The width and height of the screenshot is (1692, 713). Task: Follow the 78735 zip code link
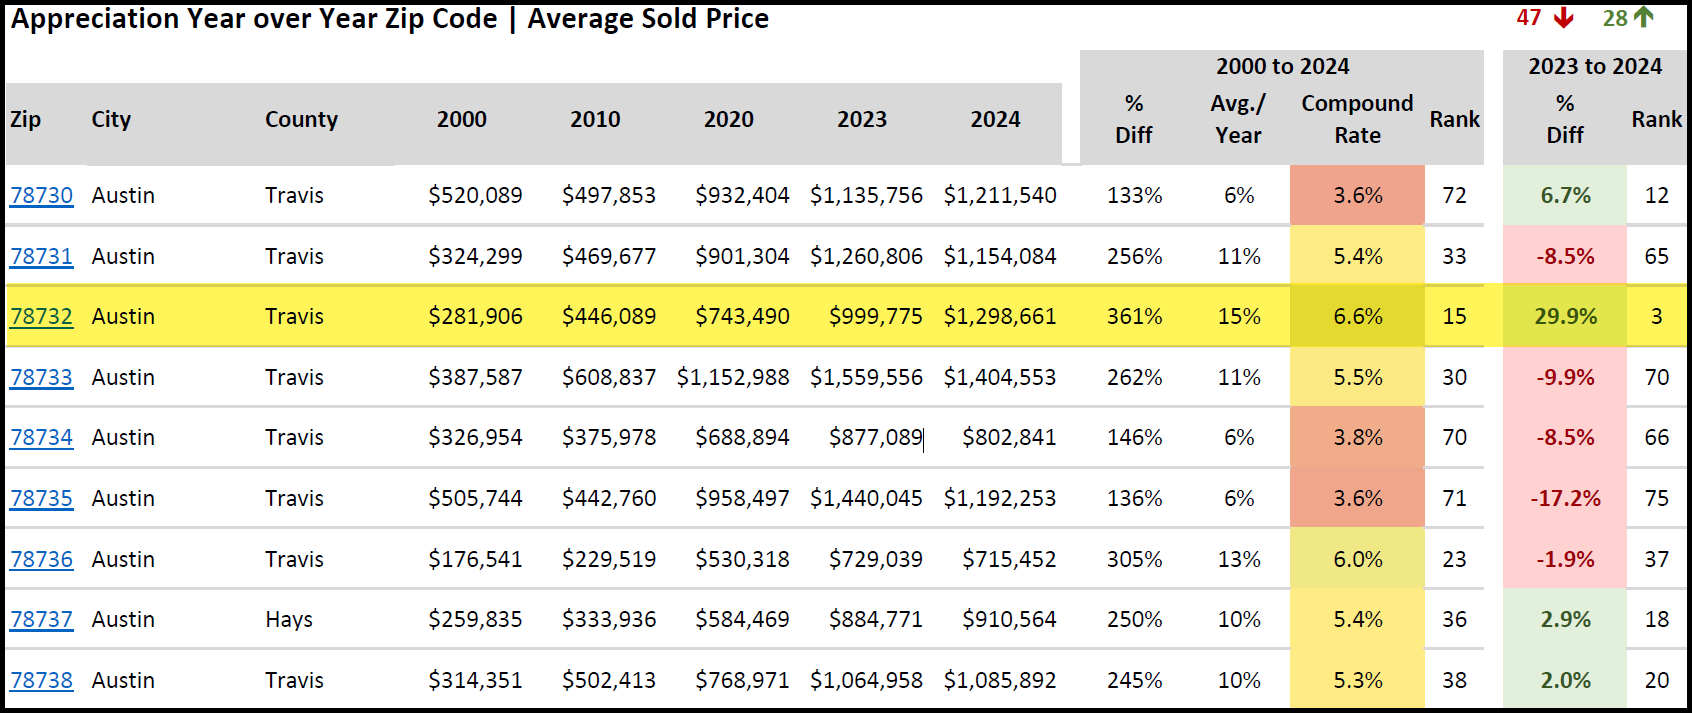[41, 498]
